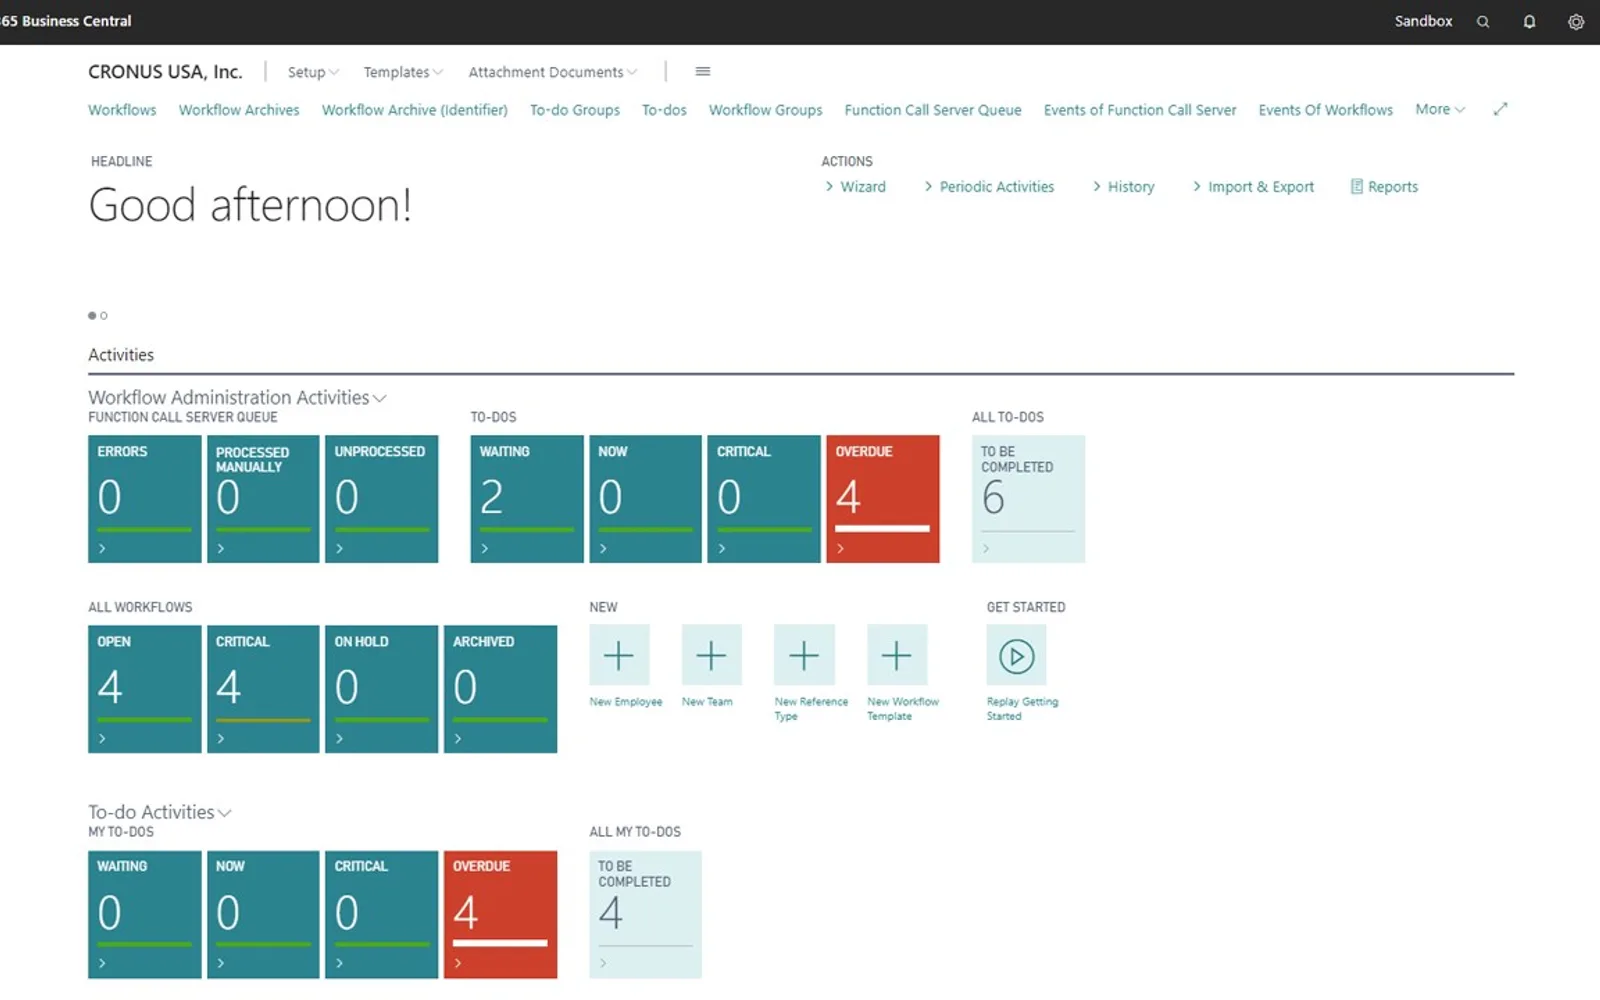Expand the Periodic Activities group
The width and height of the screenshot is (1600, 1000).
989,186
